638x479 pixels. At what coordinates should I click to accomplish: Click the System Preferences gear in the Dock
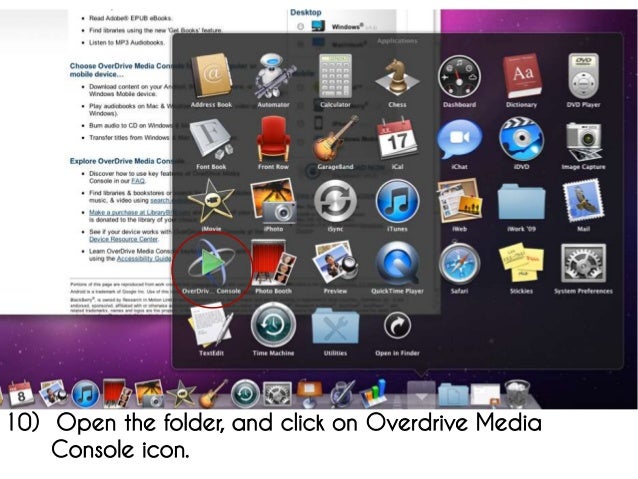277,394
